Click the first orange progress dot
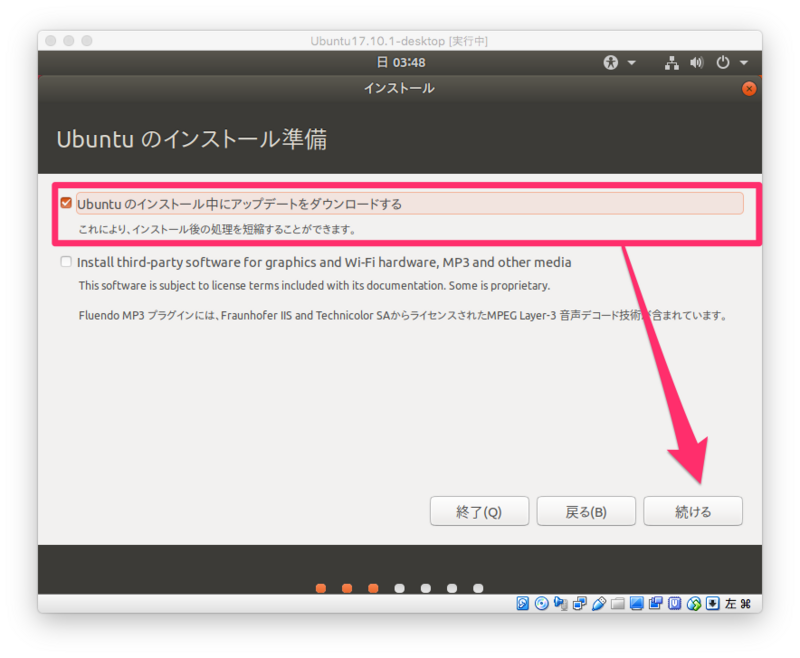Viewport: 800px width, 658px height. tap(321, 588)
